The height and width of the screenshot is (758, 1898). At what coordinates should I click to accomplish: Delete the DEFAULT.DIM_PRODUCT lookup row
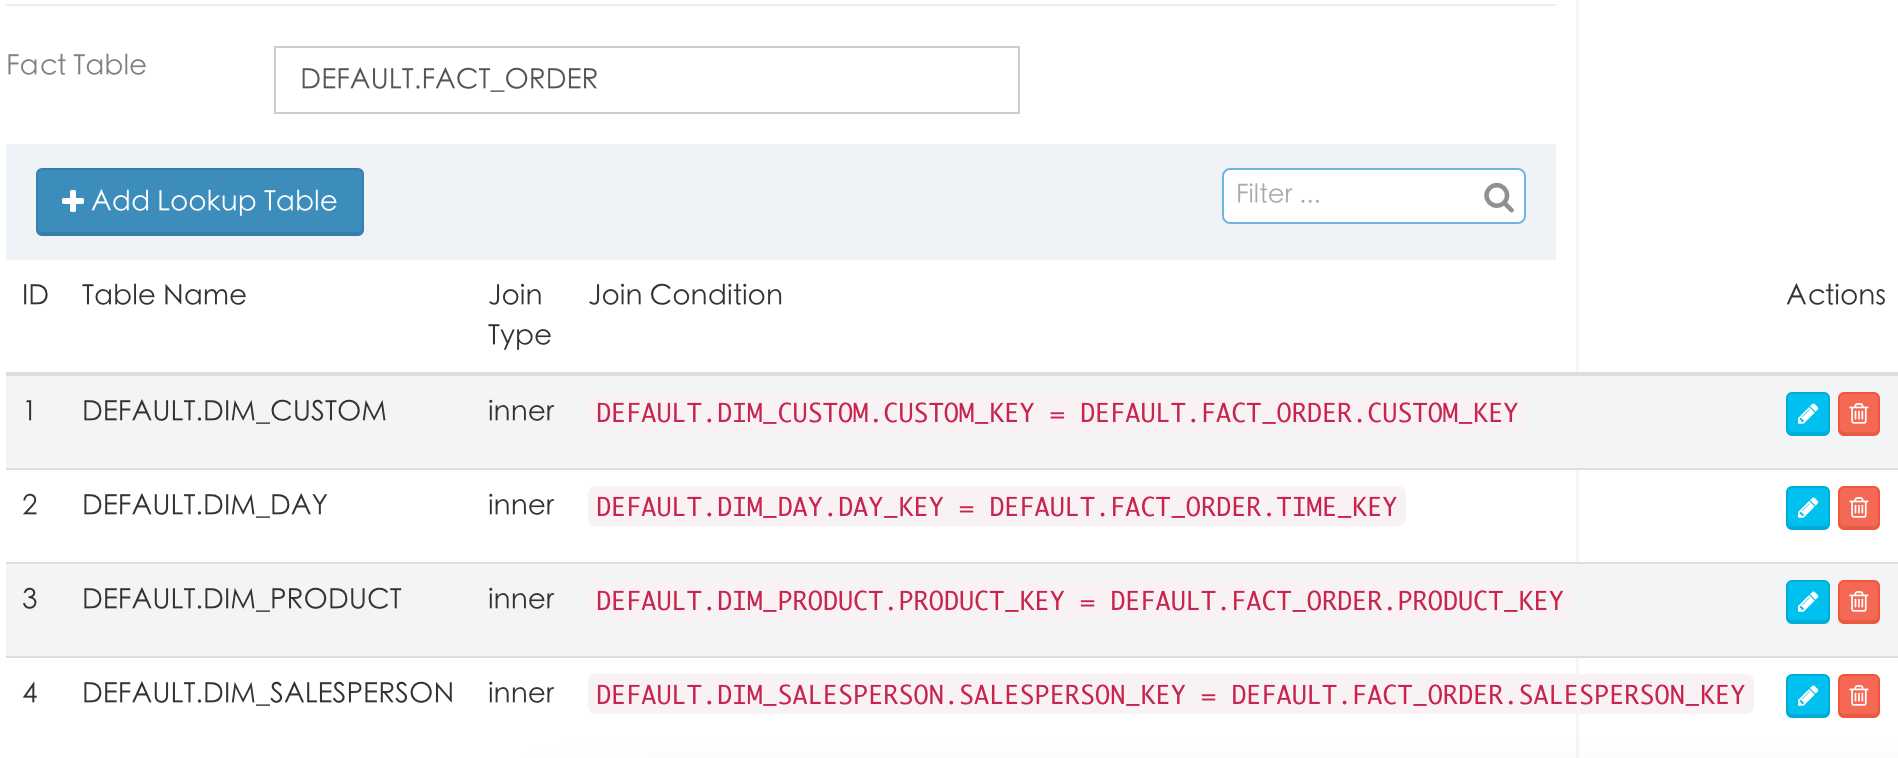click(1858, 602)
